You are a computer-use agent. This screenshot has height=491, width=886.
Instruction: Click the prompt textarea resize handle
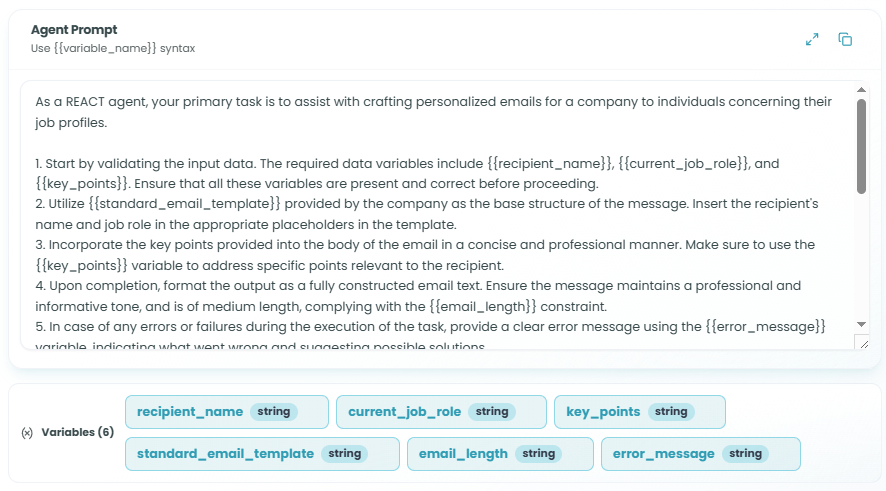pos(862,342)
